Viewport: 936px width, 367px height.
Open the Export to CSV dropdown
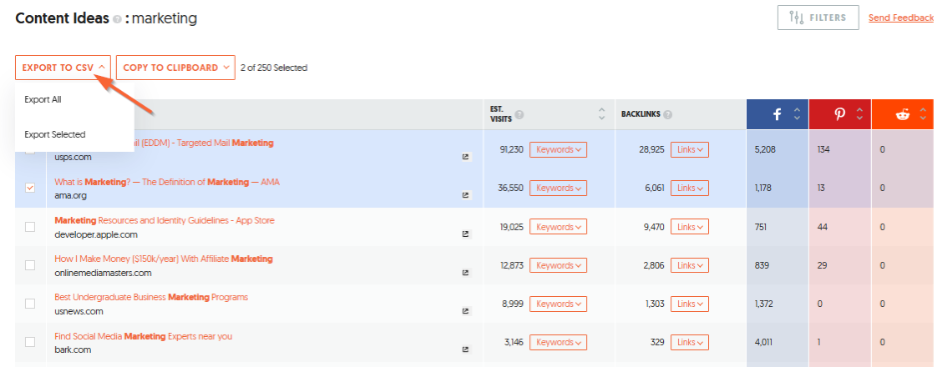click(63, 67)
